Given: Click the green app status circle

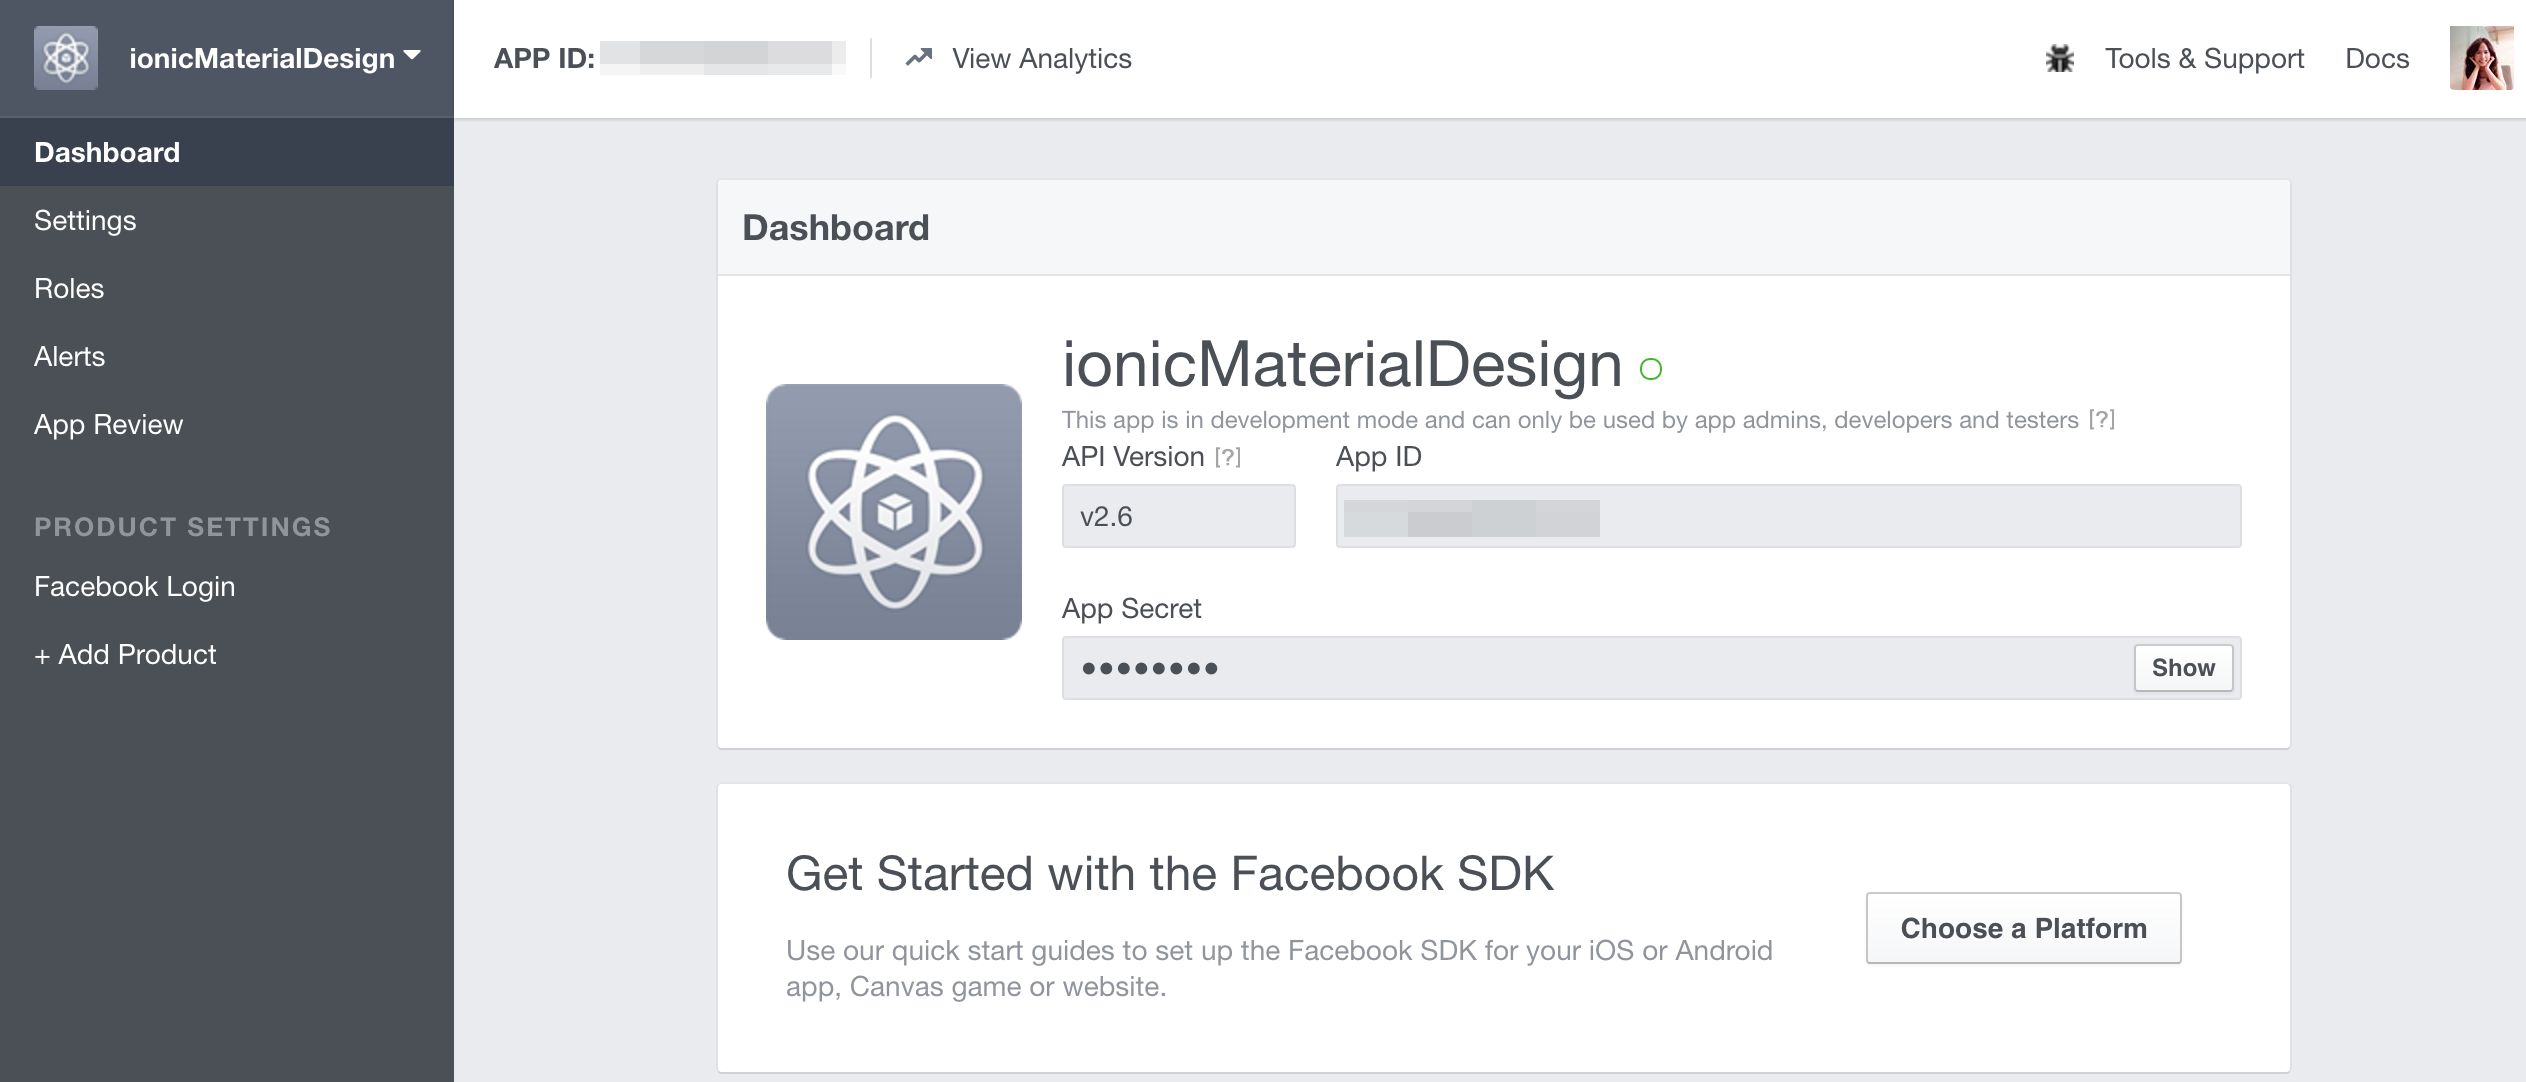Looking at the screenshot, I should point(1650,369).
